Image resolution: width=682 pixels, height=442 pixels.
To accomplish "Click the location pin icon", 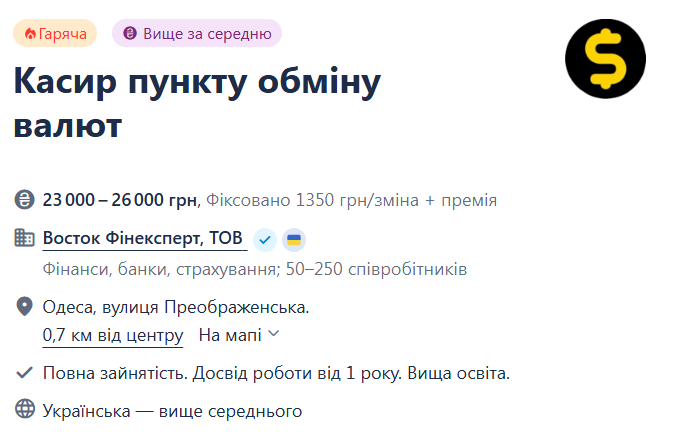I will [x=24, y=307].
